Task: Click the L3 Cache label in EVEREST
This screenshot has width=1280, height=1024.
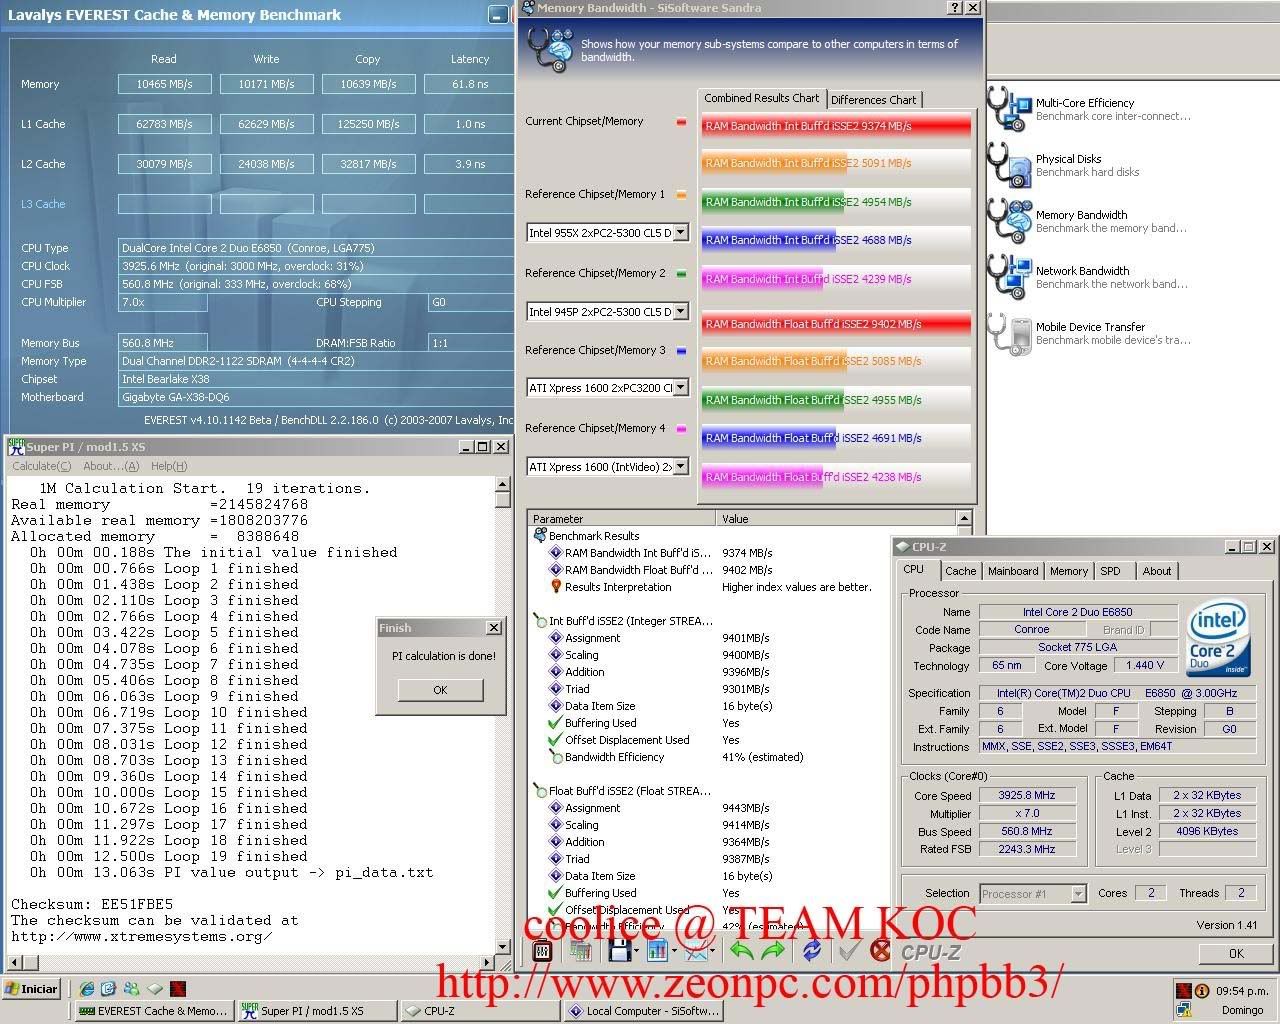Action: pos(43,204)
